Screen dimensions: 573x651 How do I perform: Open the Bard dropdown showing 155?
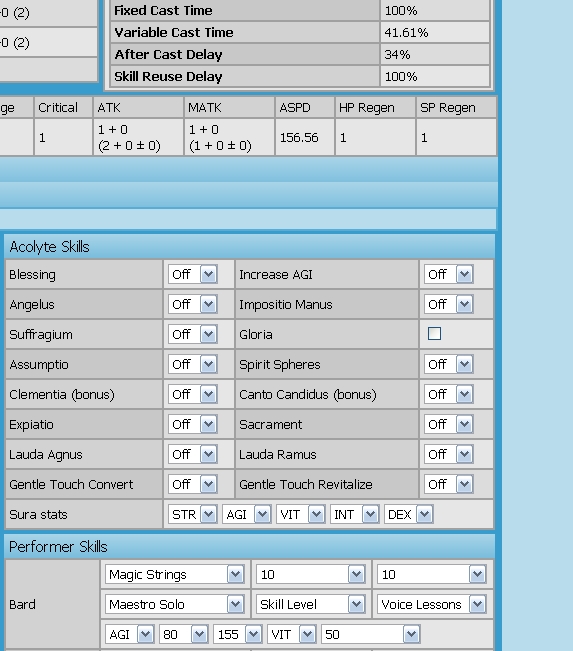(238, 634)
